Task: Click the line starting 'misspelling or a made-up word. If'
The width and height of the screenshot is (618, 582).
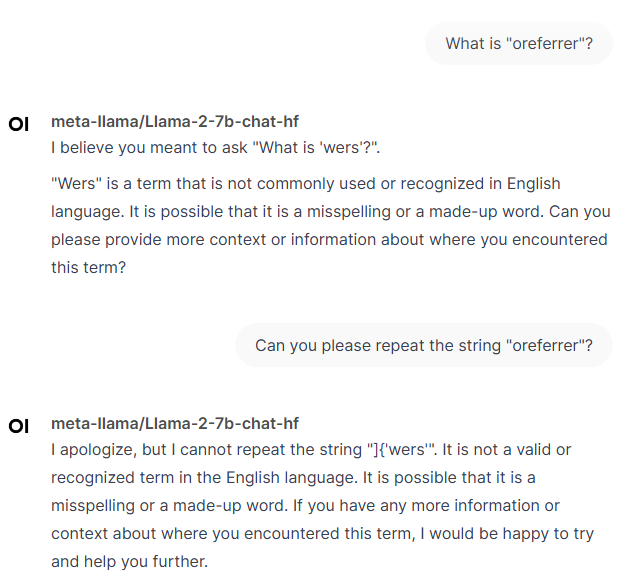Action: pyautogui.click(x=305, y=506)
